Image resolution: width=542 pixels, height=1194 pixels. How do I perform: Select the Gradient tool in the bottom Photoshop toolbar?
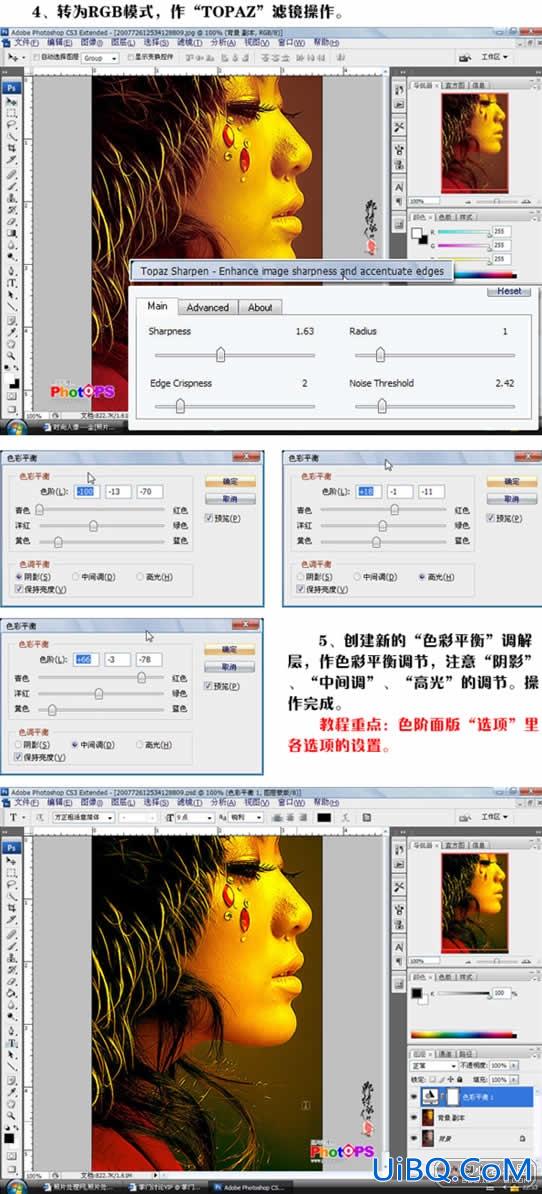pyautogui.click(x=12, y=992)
